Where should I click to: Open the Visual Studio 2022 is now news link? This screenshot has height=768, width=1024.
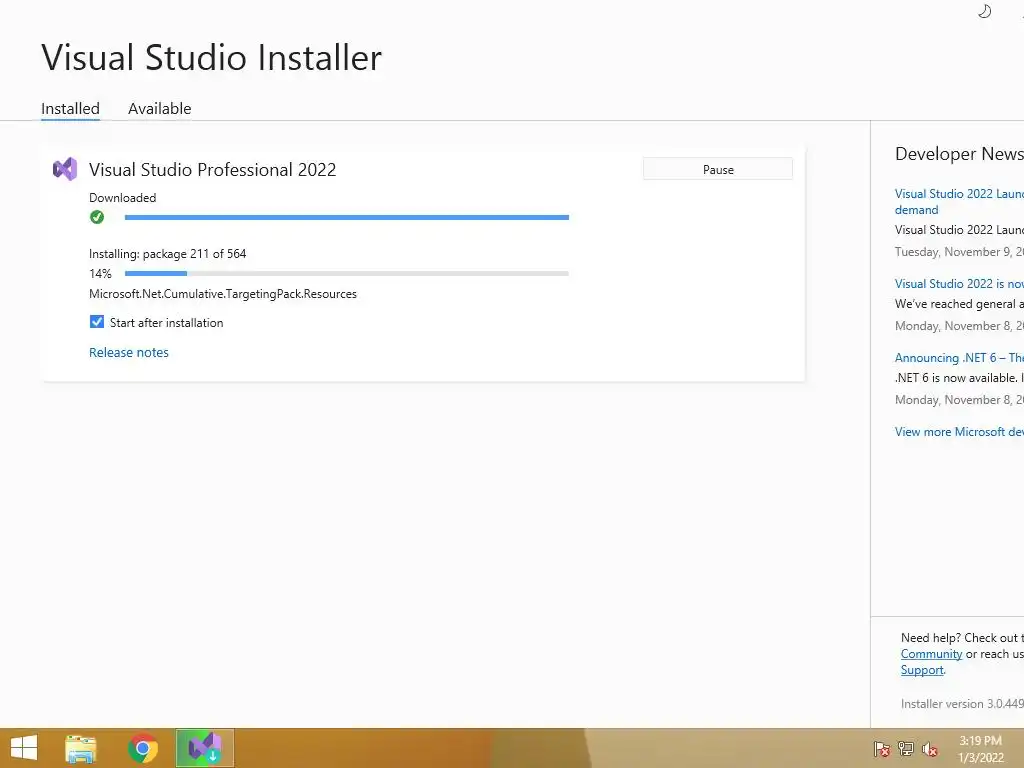[x=959, y=283]
